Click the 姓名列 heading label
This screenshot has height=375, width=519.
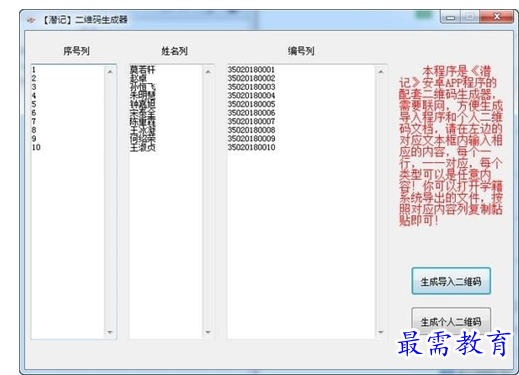174,51
